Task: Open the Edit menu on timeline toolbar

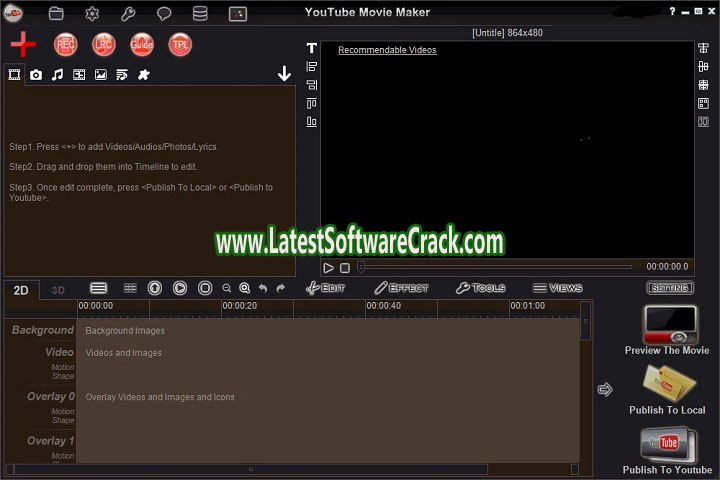Action: pyautogui.click(x=325, y=288)
